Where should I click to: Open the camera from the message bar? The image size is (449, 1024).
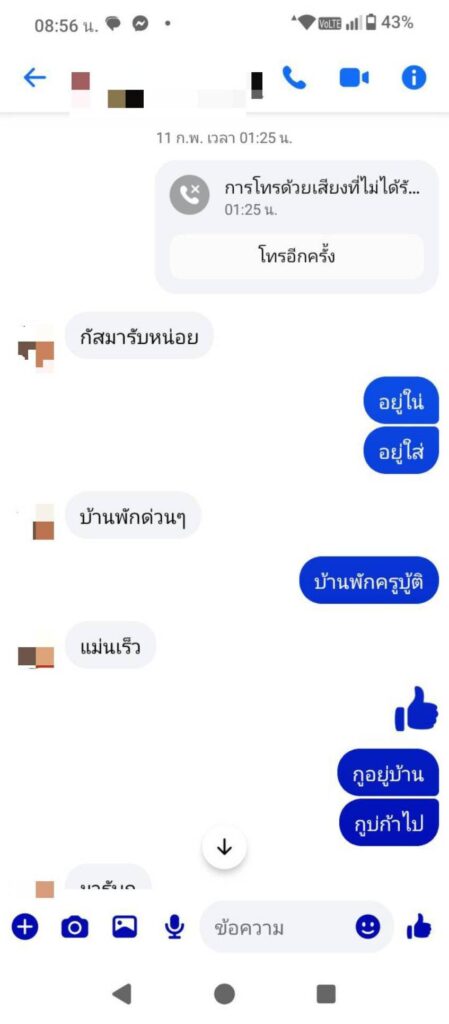click(x=74, y=926)
